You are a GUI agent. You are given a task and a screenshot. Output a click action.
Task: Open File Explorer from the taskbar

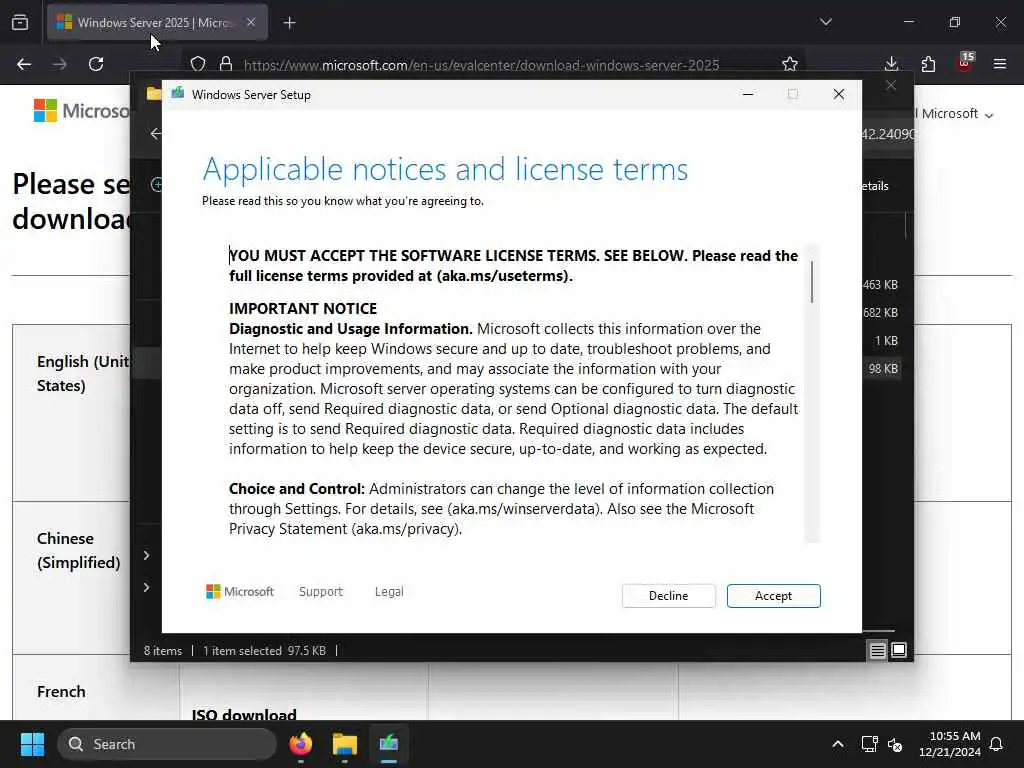coord(345,744)
